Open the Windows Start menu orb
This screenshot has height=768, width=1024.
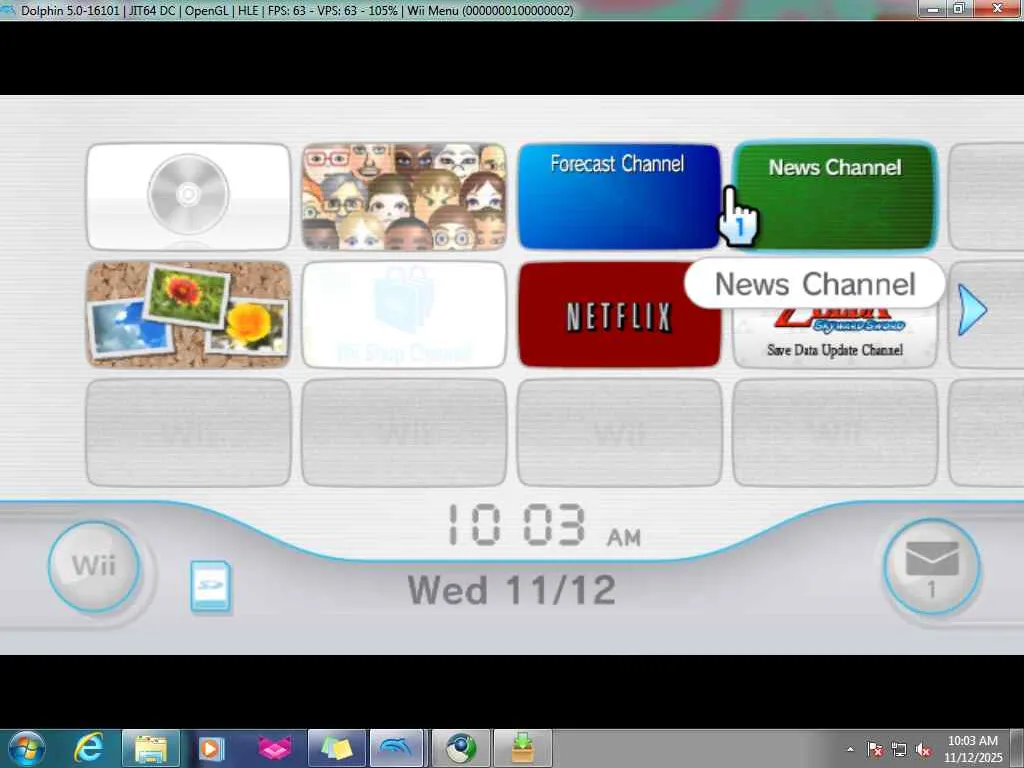pos(27,748)
